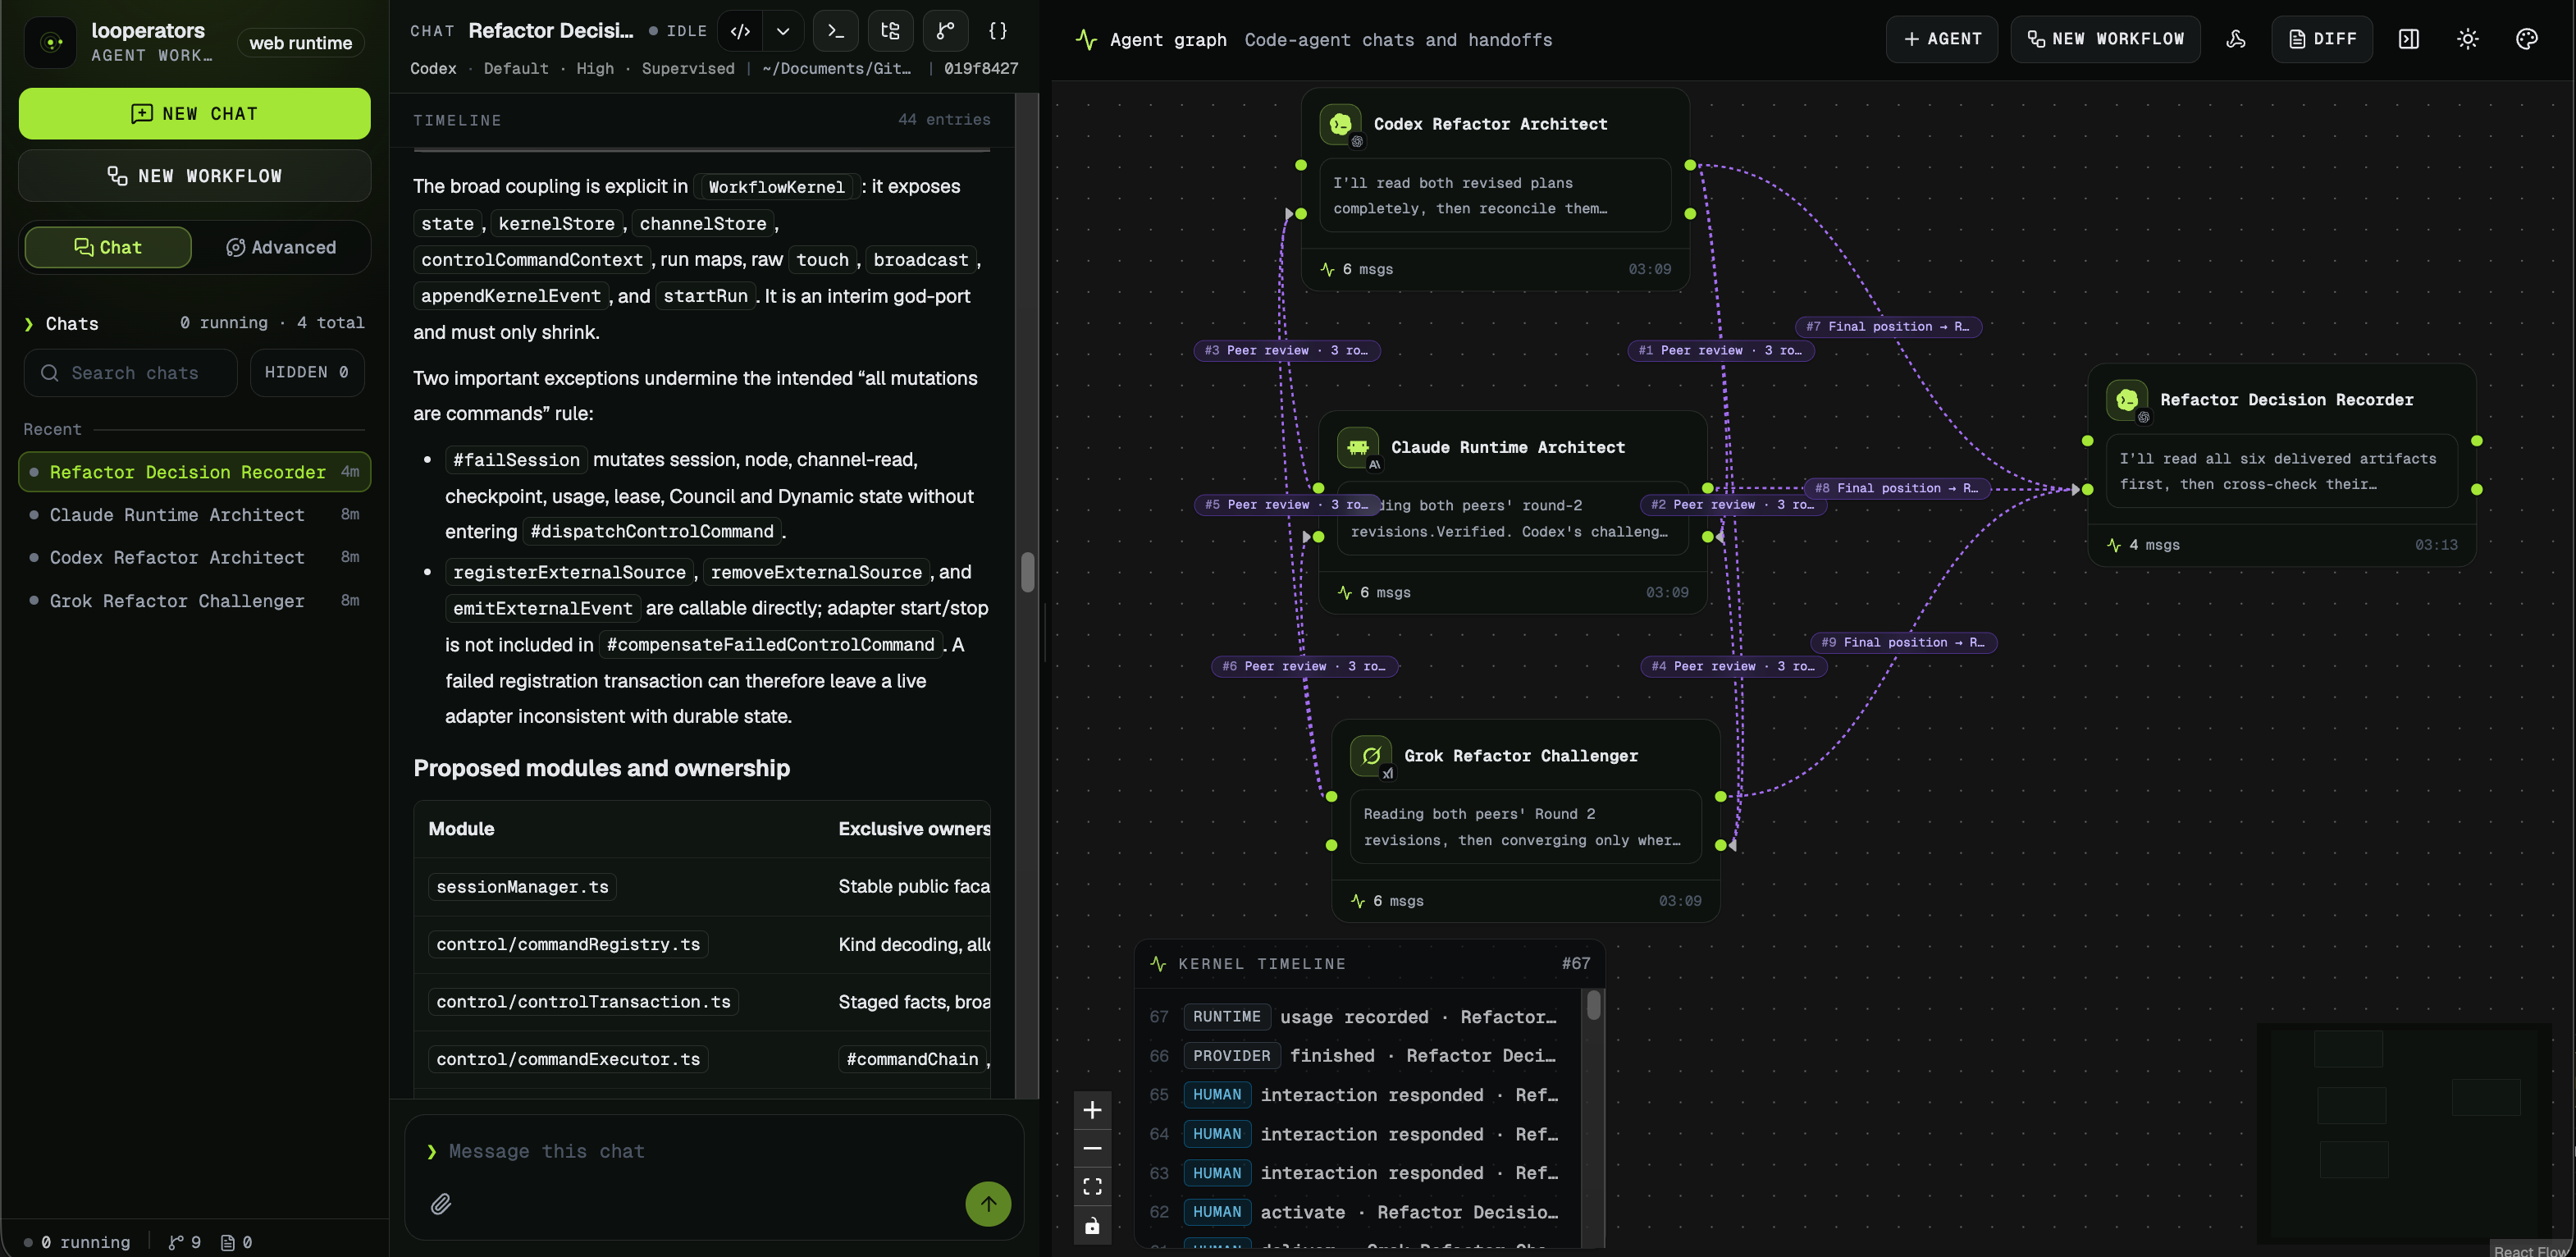Screen dimensions: 2576x1257
Task: Click the 6 msgs pulse icon on Codex node
Action: point(1327,269)
